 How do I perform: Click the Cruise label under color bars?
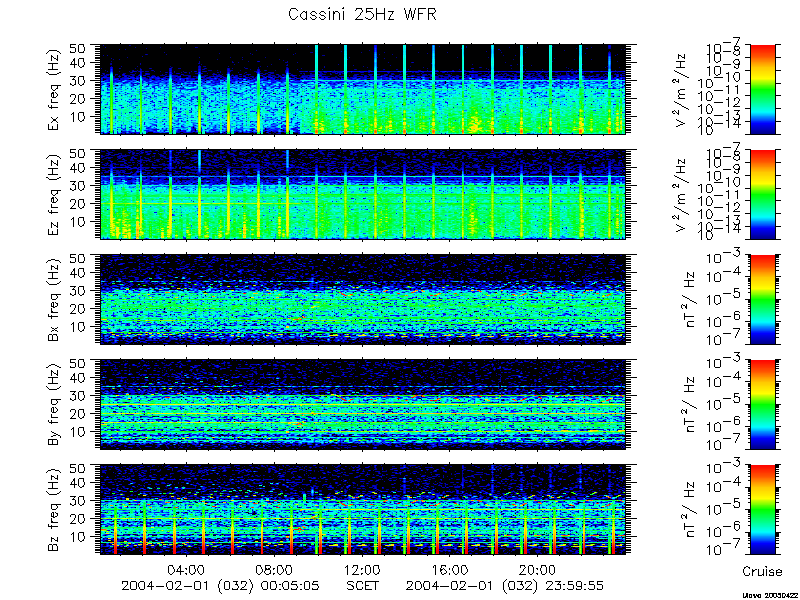click(762, 571)
